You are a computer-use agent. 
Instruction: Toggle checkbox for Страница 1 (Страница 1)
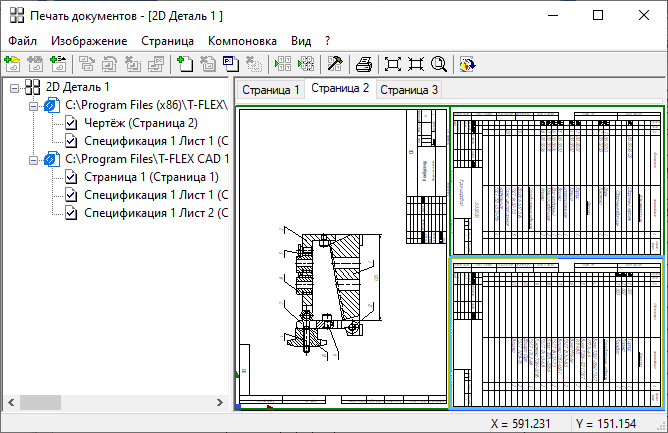pos(72,177)
